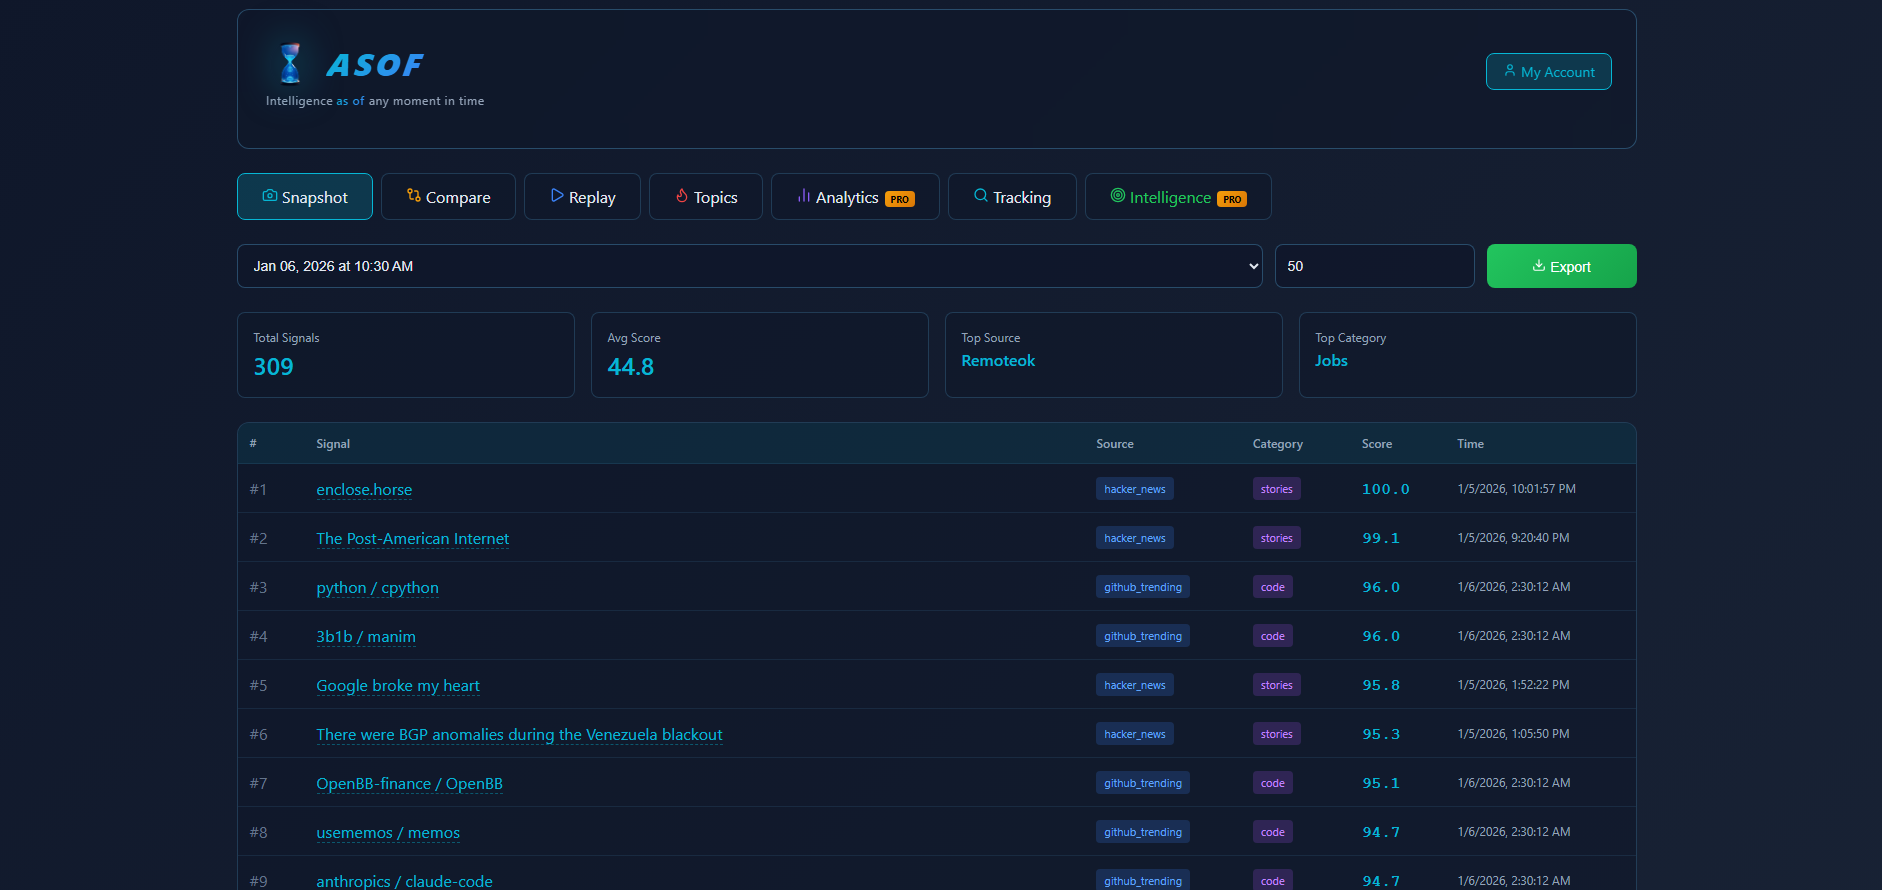Click the magnifier icon on Tracking tab

pyautogui.click(x=981, y=196)
